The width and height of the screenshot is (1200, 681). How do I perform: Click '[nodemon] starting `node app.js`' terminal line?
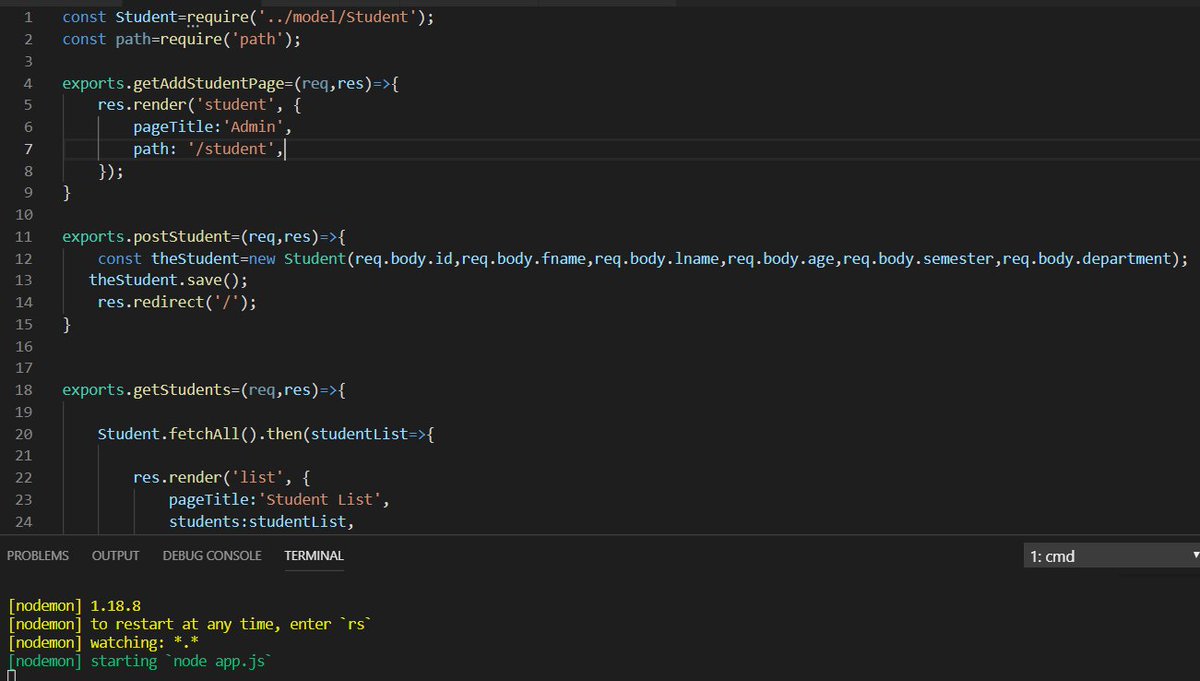(140, 661)
